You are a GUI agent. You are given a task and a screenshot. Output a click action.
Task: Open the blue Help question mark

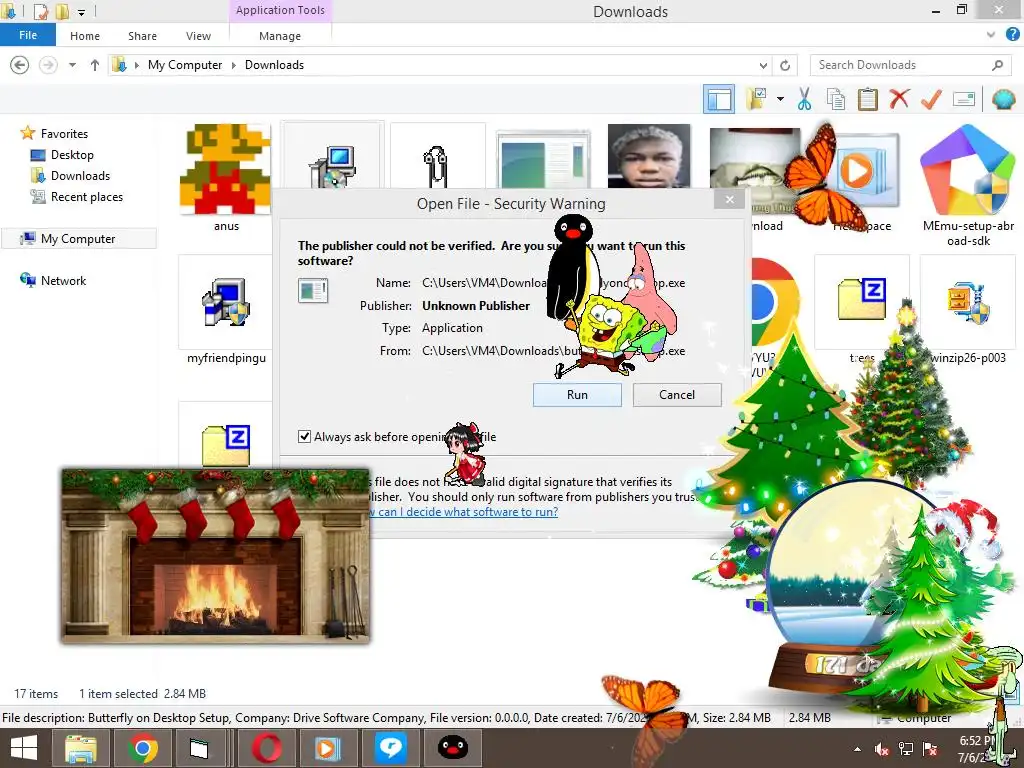pyautogui.click(x=1012, y=35)
